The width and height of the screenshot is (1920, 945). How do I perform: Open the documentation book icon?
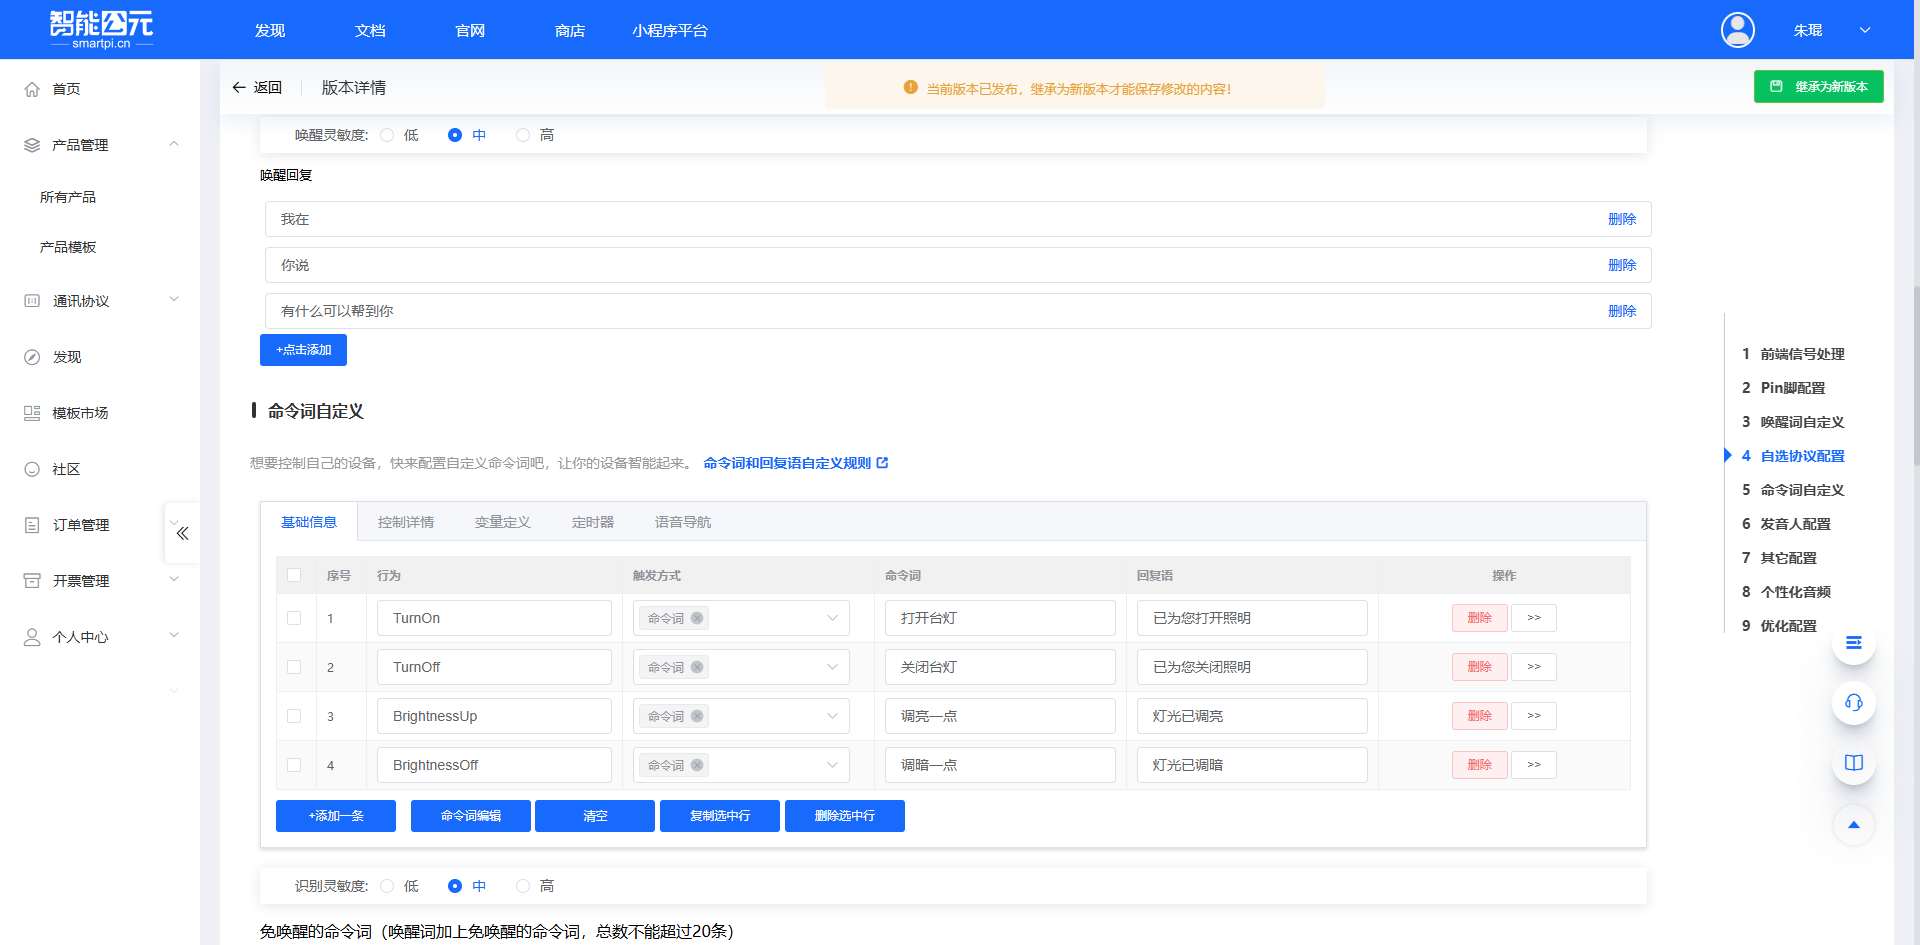(1853, 763)
